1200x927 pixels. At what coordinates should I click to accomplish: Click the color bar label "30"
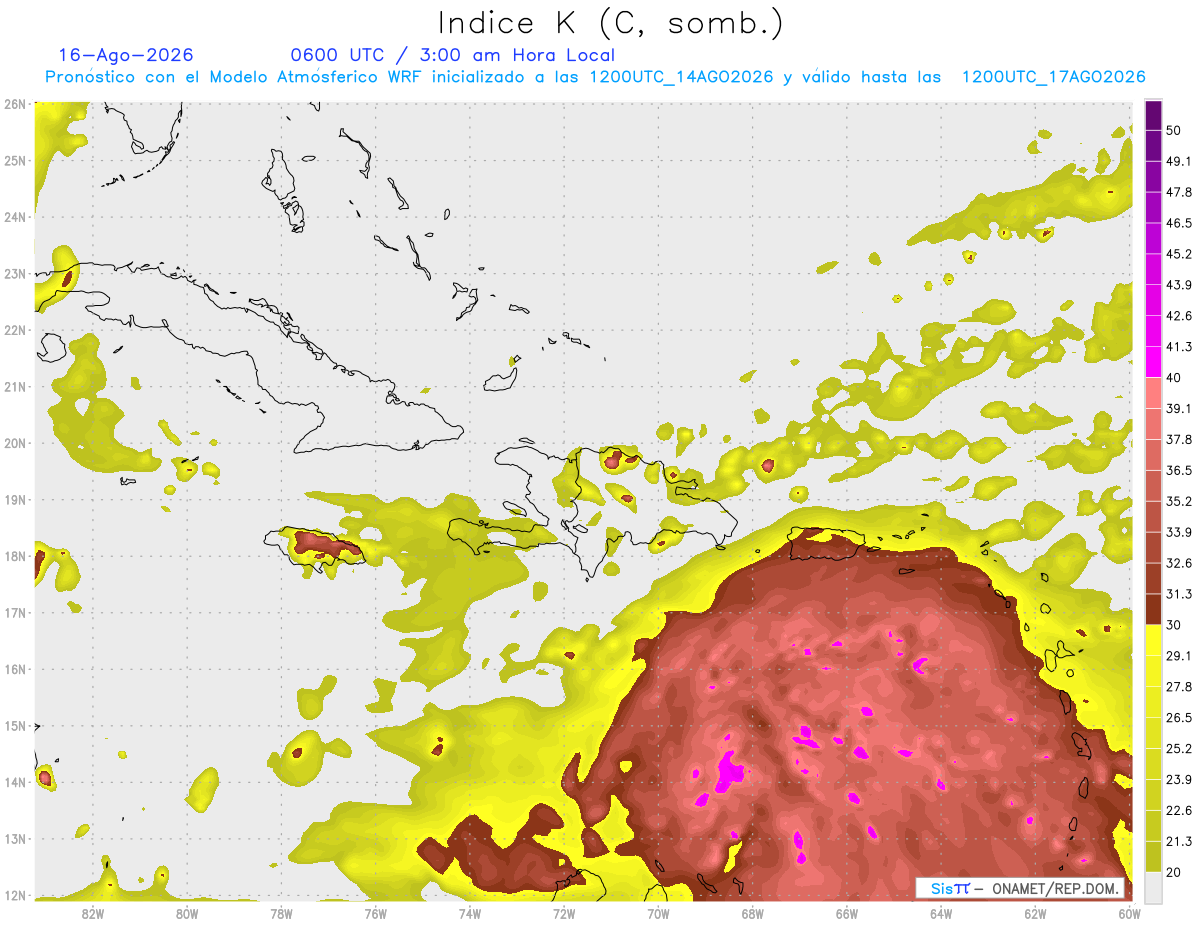coord(1173,625)
